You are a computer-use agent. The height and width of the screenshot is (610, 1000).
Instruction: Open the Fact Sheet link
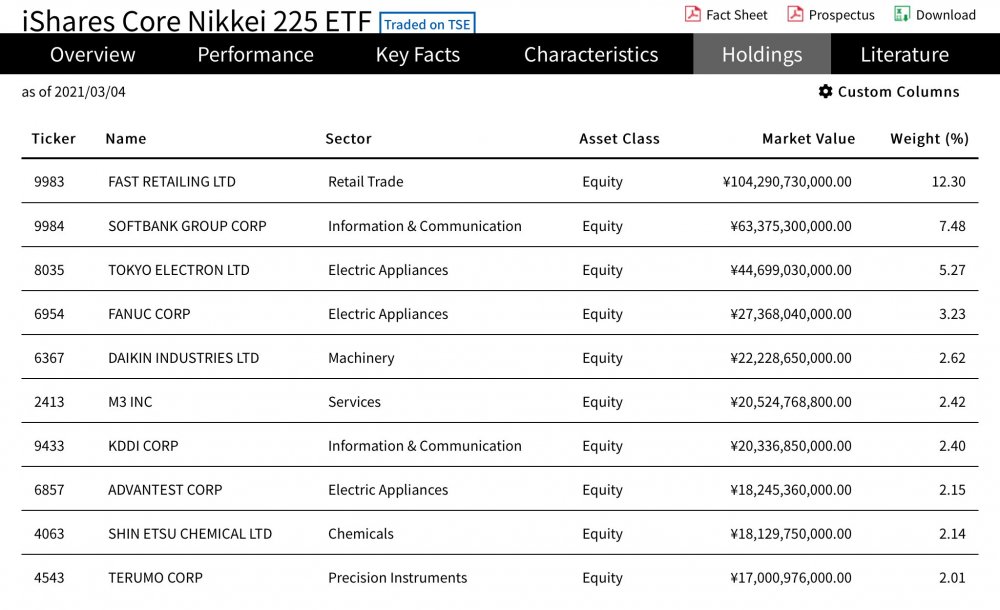click(737, 15)
